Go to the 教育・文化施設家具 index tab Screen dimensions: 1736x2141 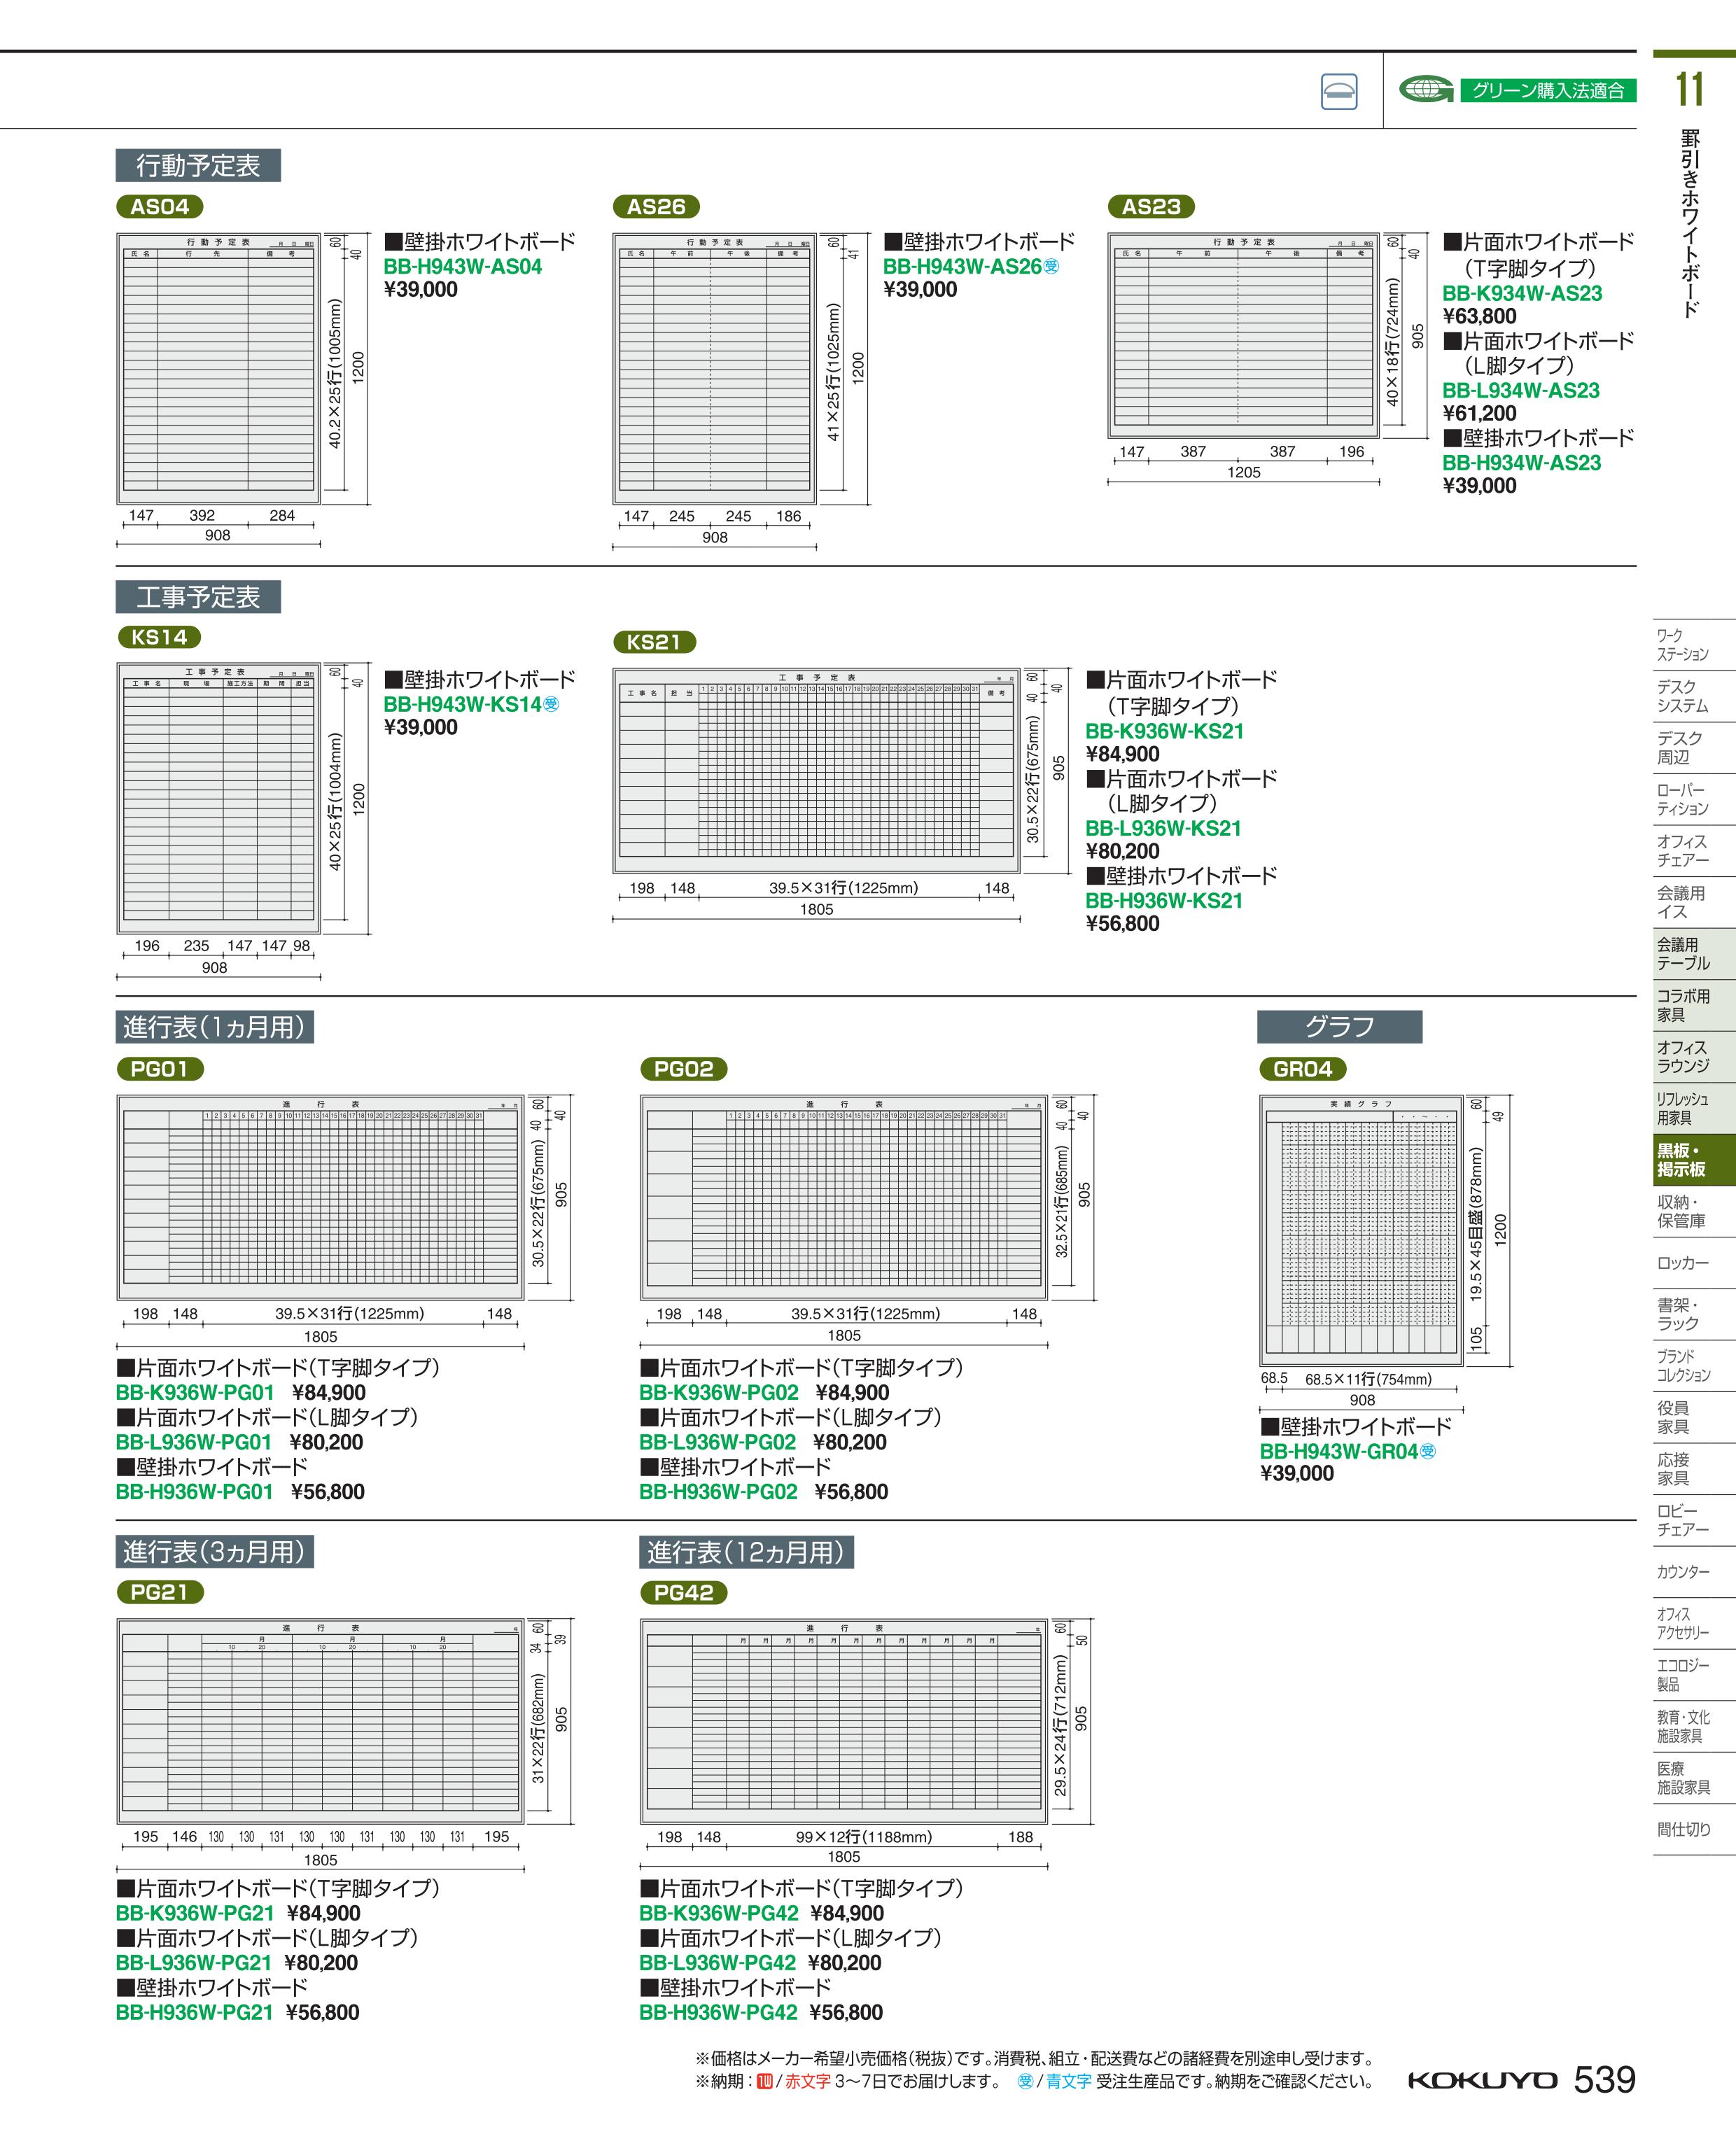1694,1726
